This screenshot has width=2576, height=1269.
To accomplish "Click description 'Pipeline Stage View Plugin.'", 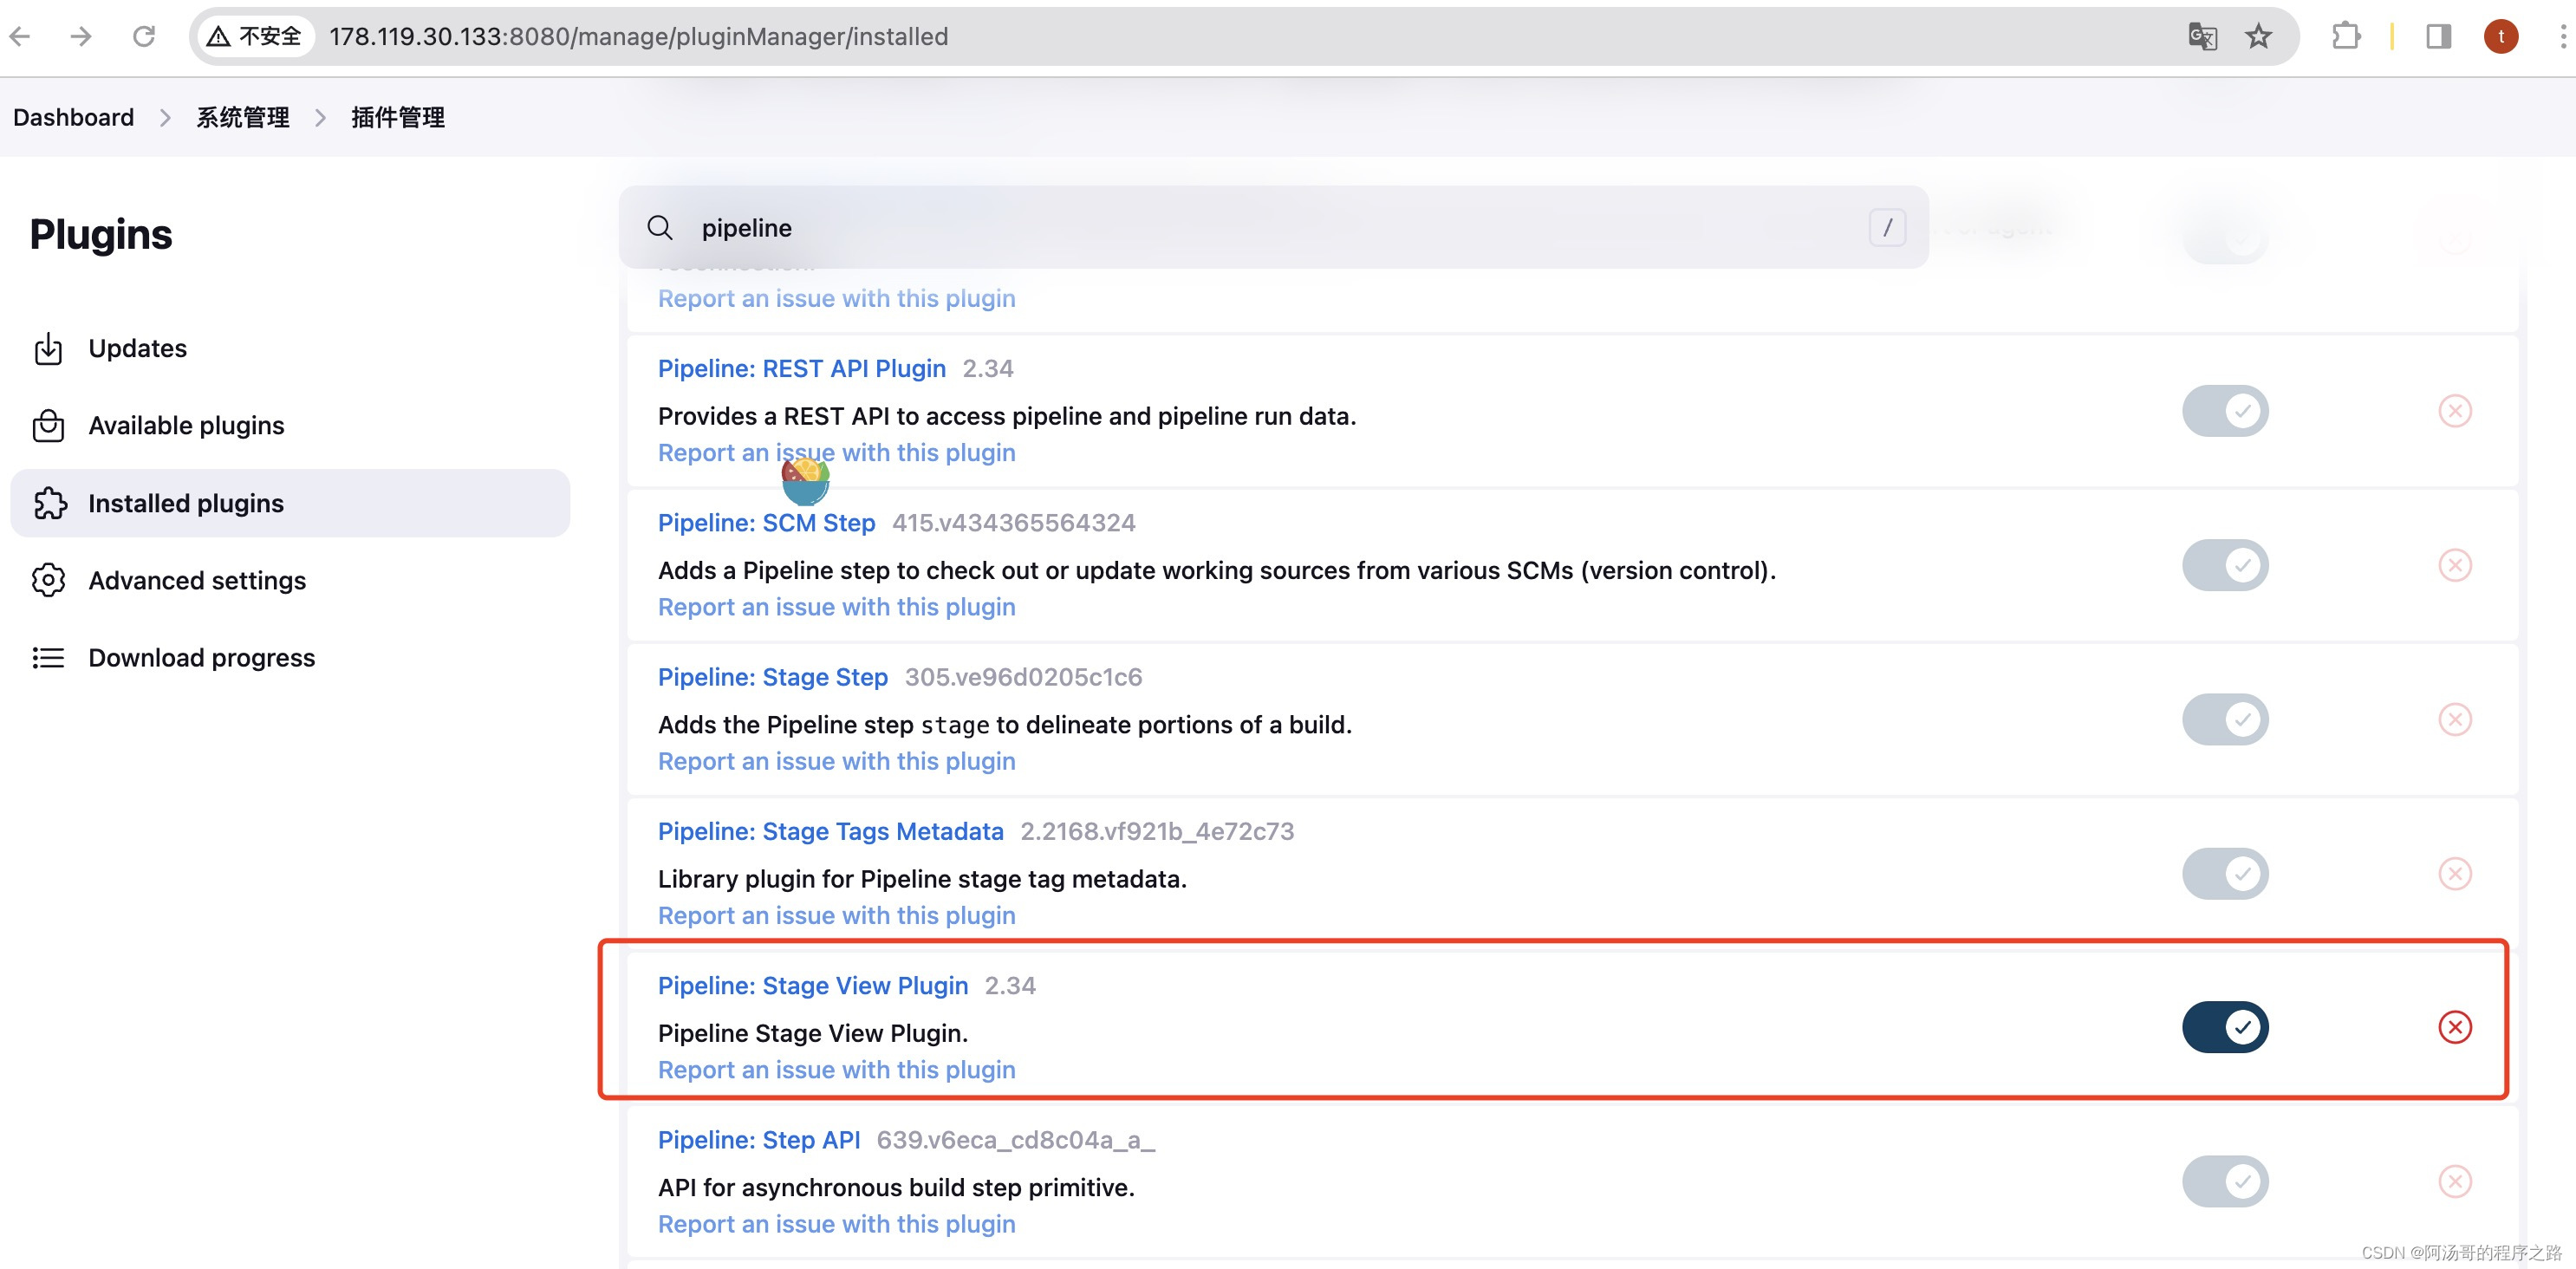I will 812,1033.
